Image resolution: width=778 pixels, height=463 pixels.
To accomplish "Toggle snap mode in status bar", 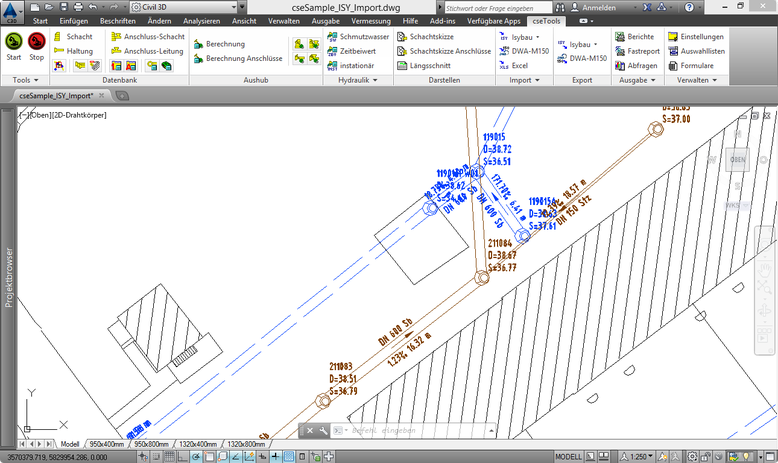I will coord(156,457).
